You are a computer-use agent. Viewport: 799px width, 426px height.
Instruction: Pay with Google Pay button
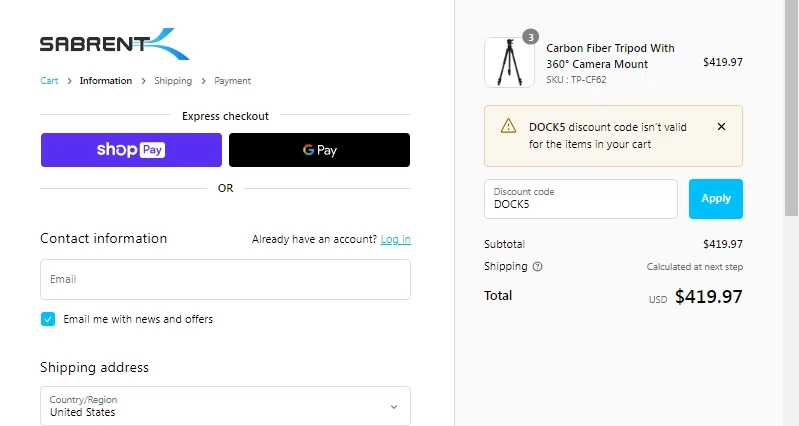[x=319, y=150]
